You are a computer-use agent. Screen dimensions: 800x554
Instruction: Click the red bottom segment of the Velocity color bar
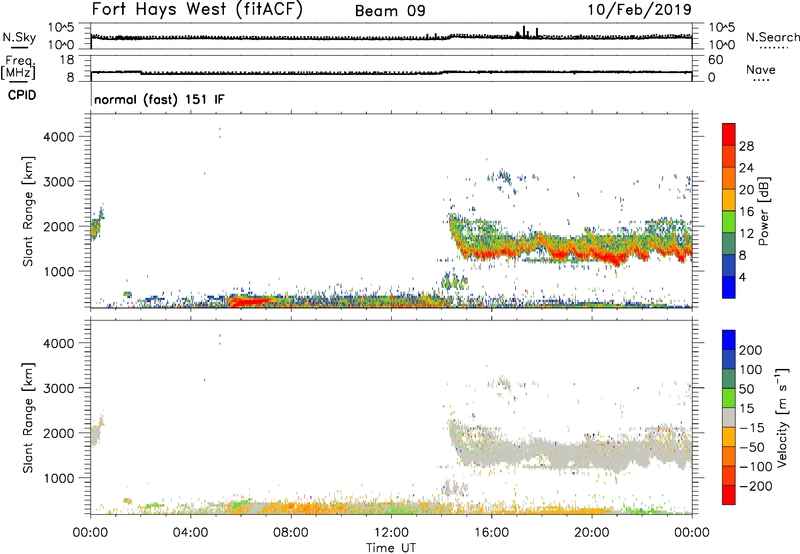pyautogui.click(x=729, y=495)
